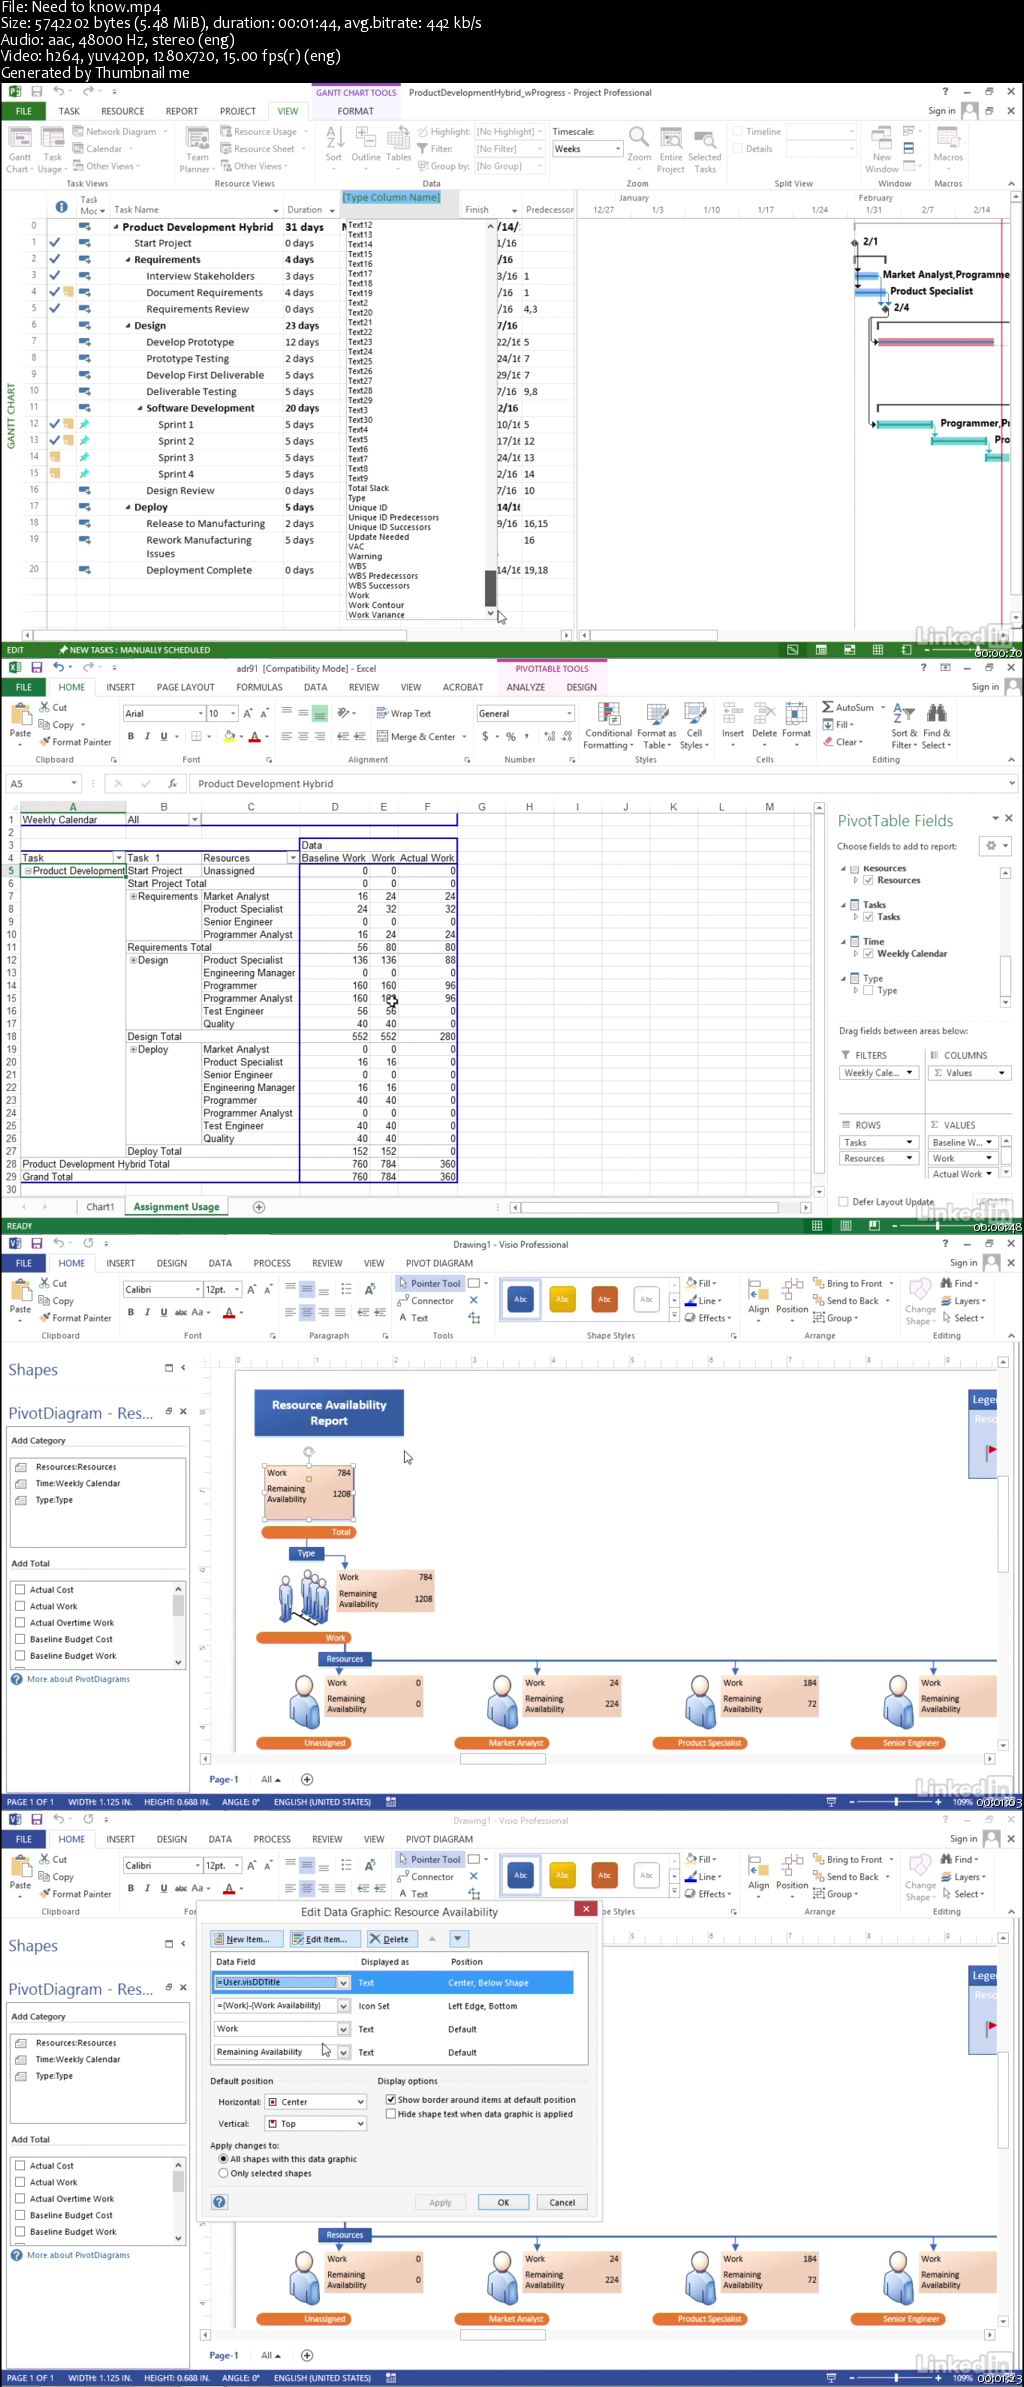This screenshot has height=2387, width=1024.
Task: Enable the Details checkbox in Project Split View
Action: coord(738,148)
